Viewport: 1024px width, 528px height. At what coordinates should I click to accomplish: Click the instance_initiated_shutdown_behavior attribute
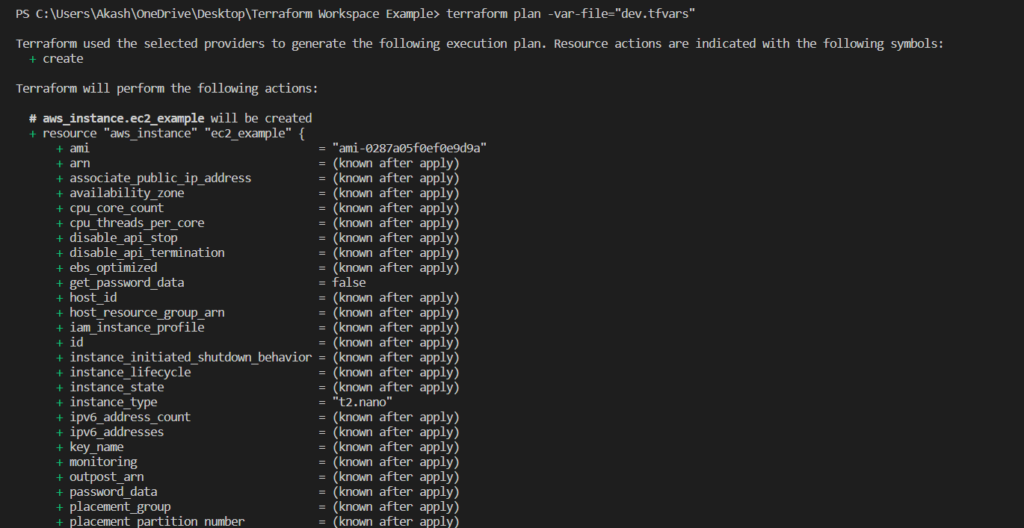(x=190, y=357)
